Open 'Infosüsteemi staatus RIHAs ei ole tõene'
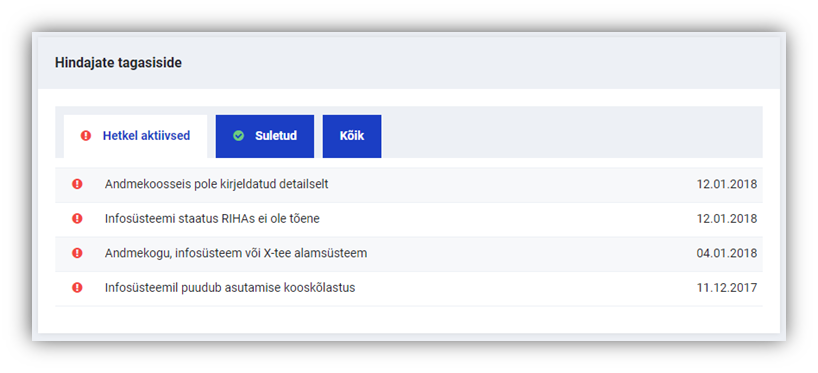The width and height of the screenshot is (818, 373). pyautogui.click(x=212, y=219)
